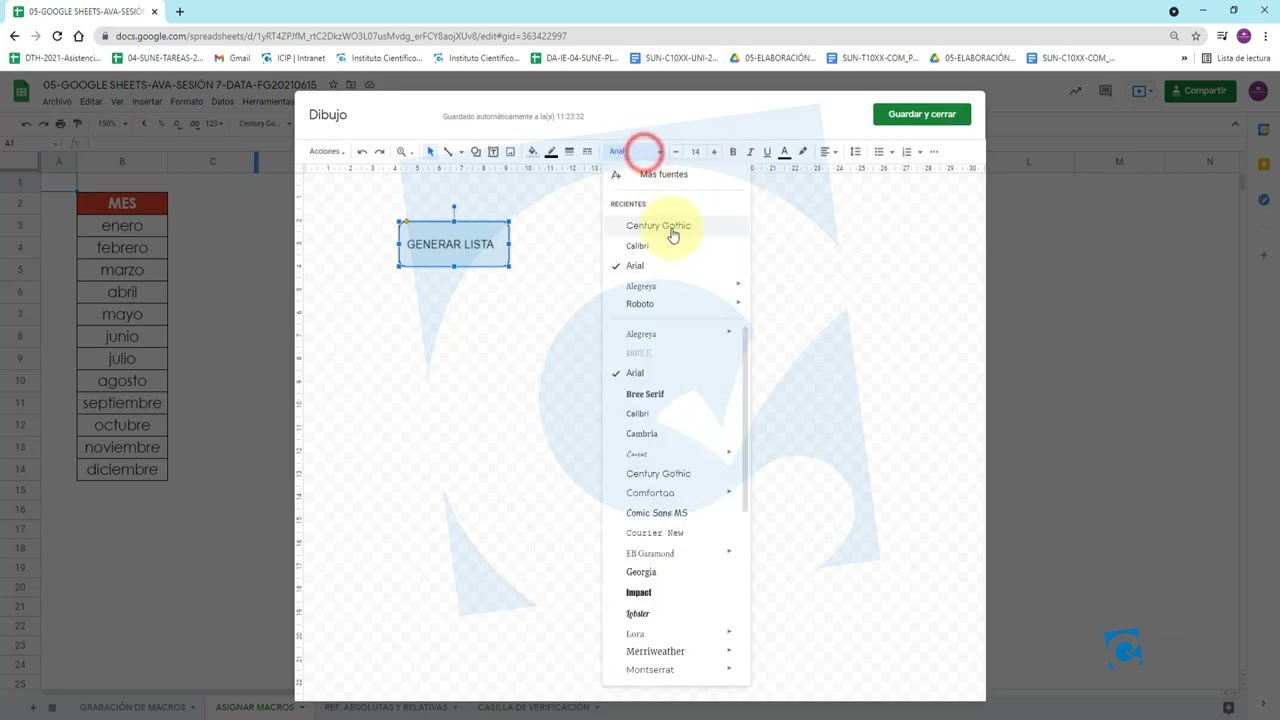The height and width of the screenshot is (720, 1280).
Task: Click the undo arrow in drawing toolbar
Action: click(362, 152)
